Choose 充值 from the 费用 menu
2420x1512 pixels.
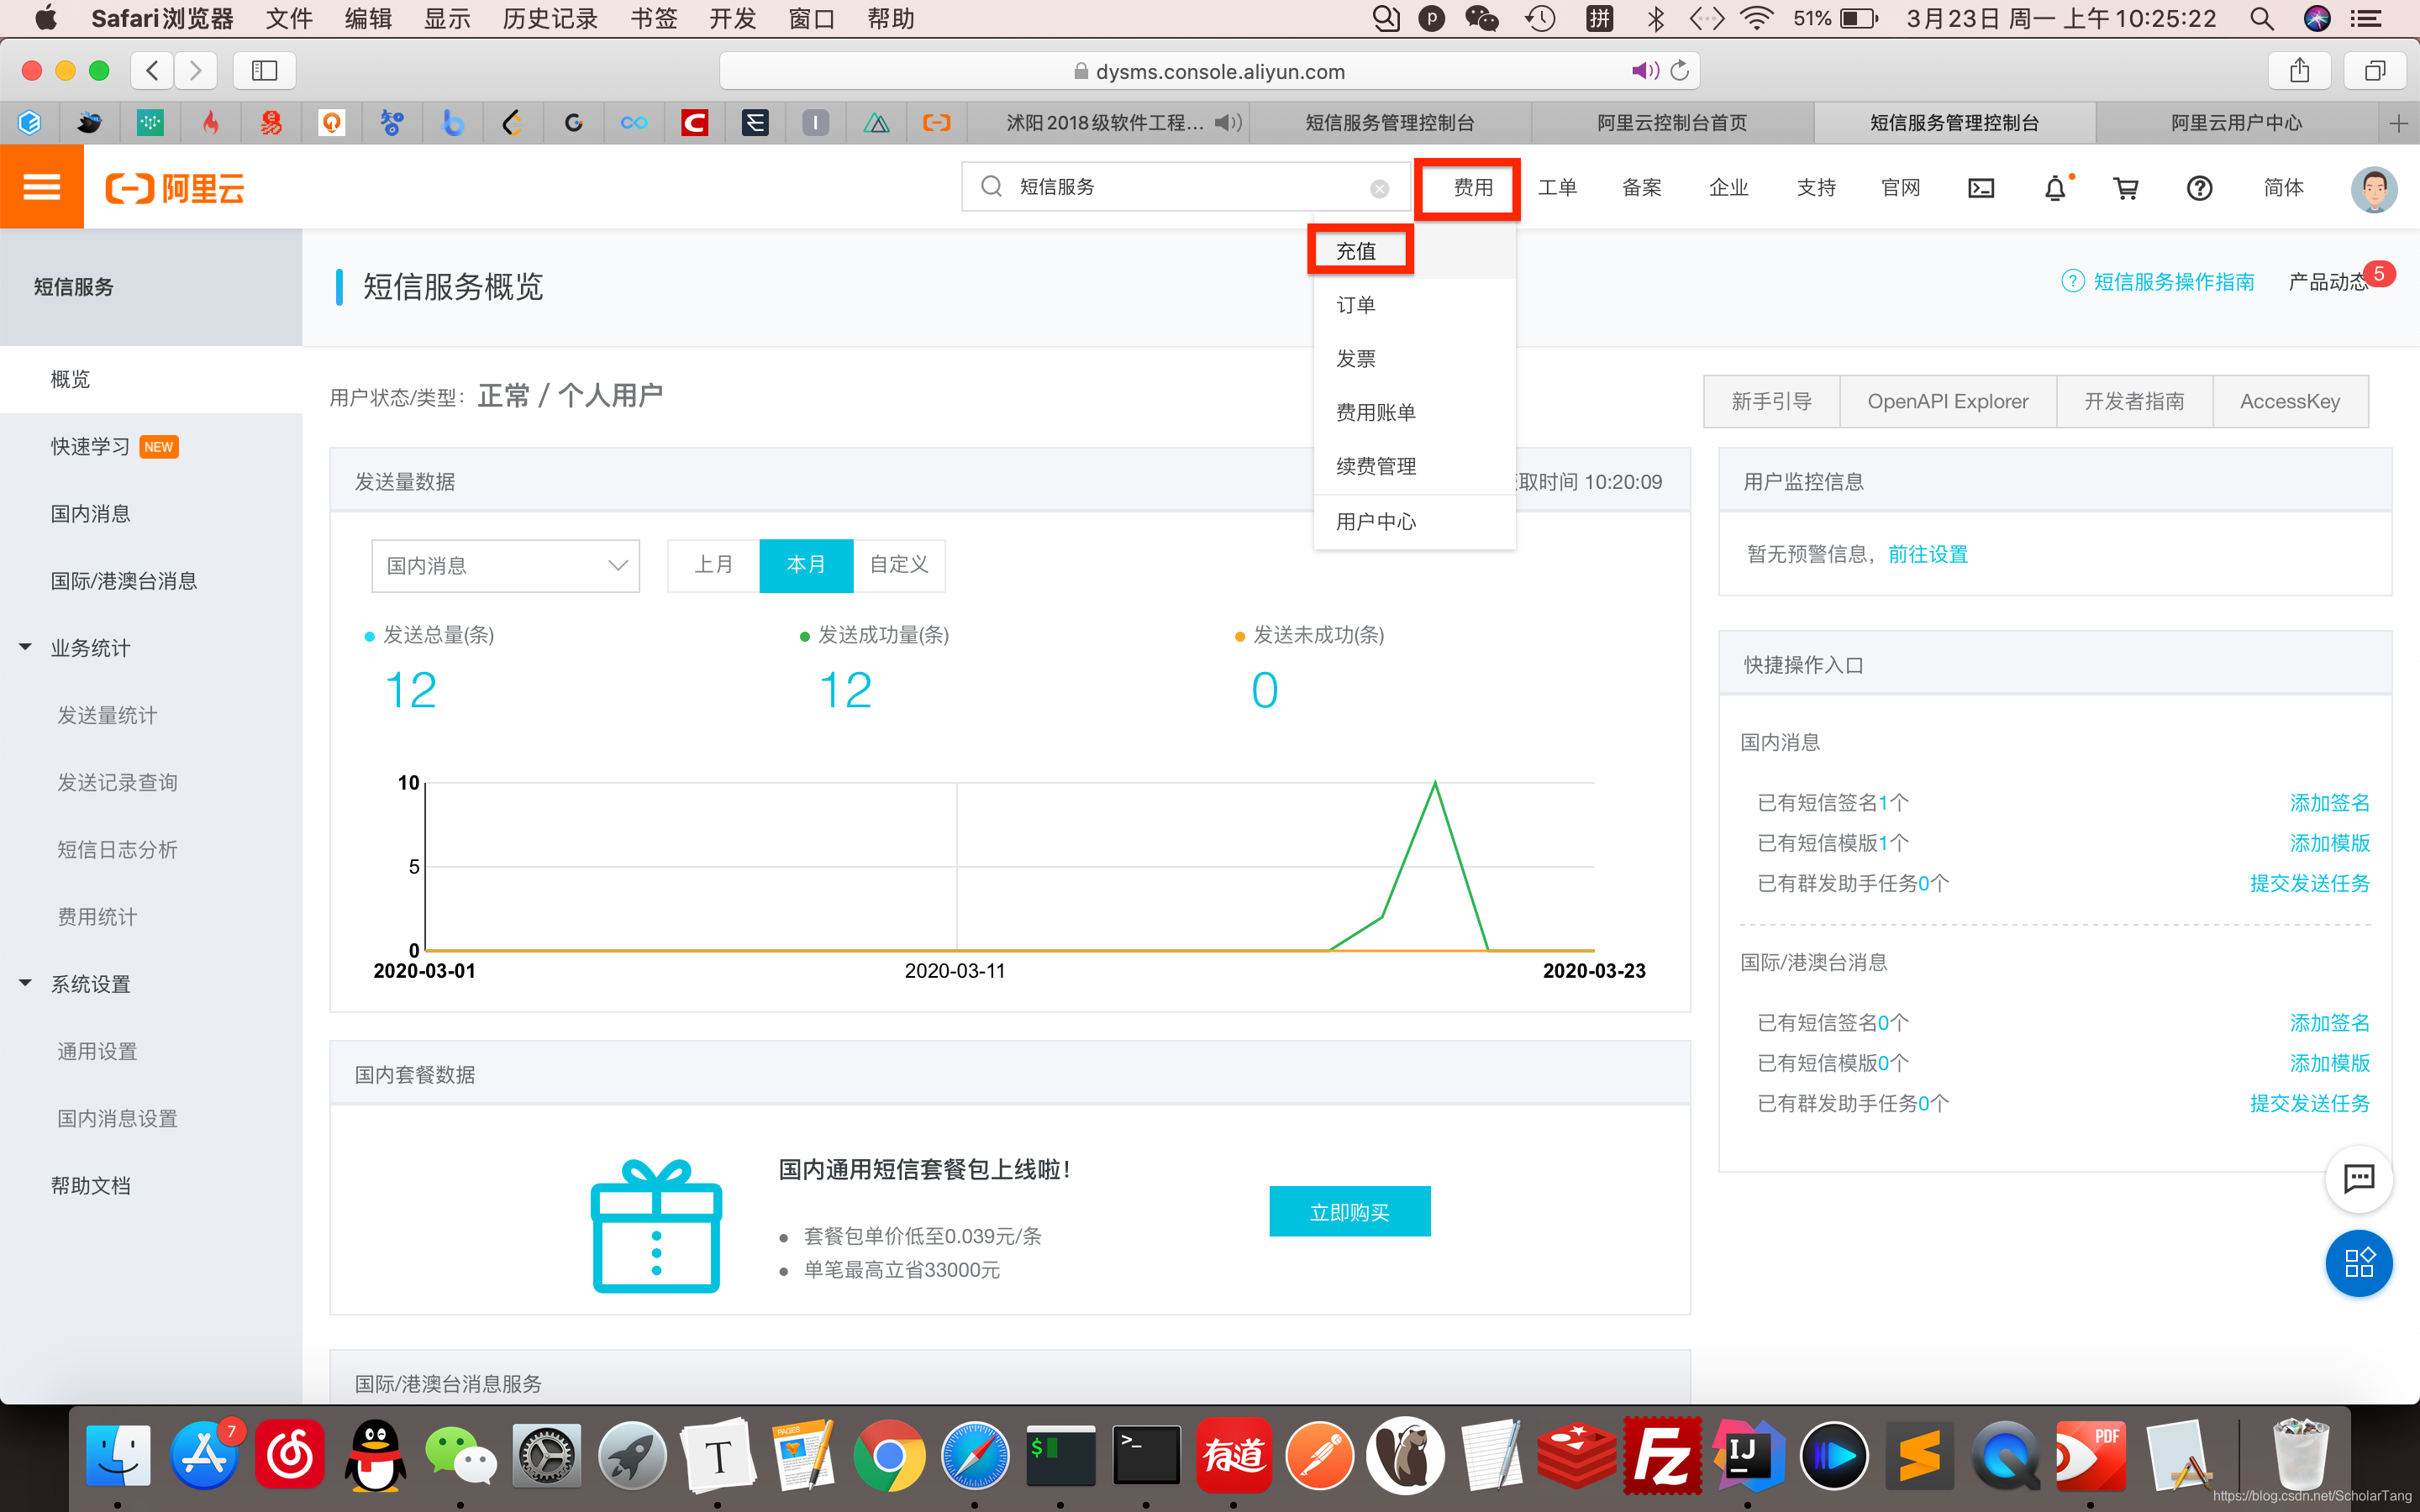pyautogui.click(x=1357, y=251)
